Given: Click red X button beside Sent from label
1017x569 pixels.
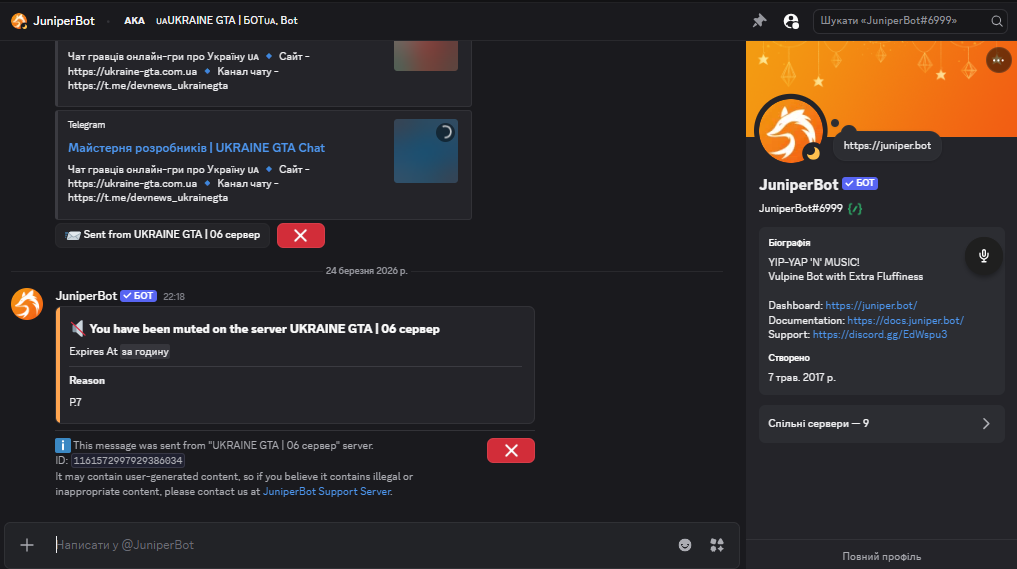Looking at the screenshot, I should click(300, 235).
